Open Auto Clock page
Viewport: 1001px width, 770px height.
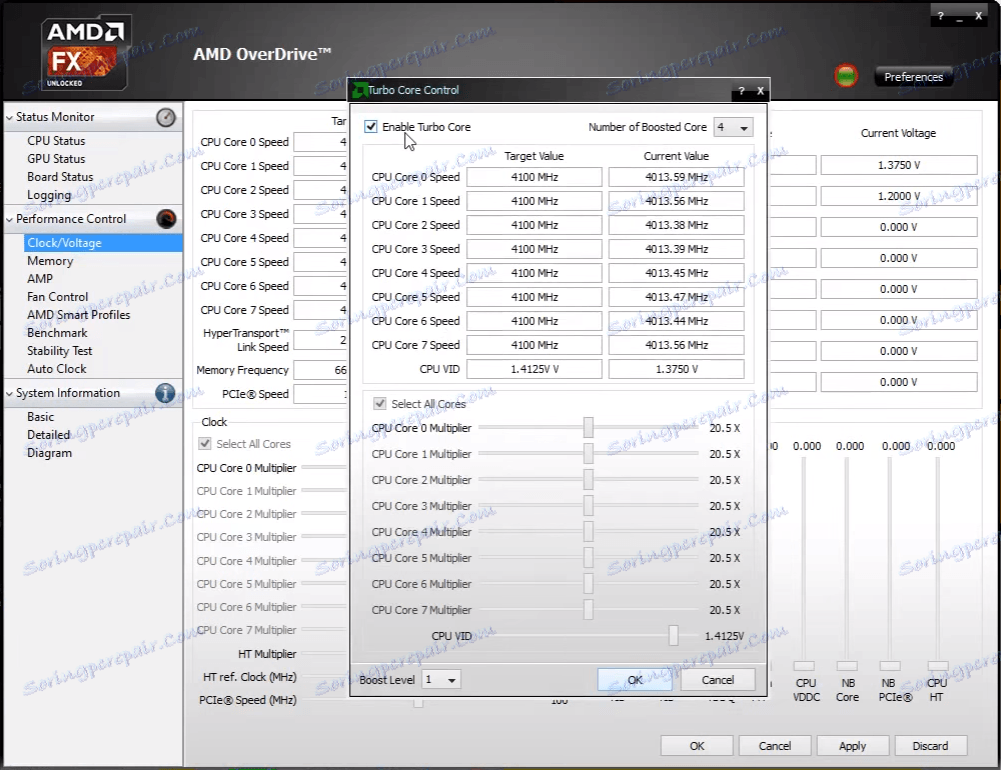(x=56, y=368)
